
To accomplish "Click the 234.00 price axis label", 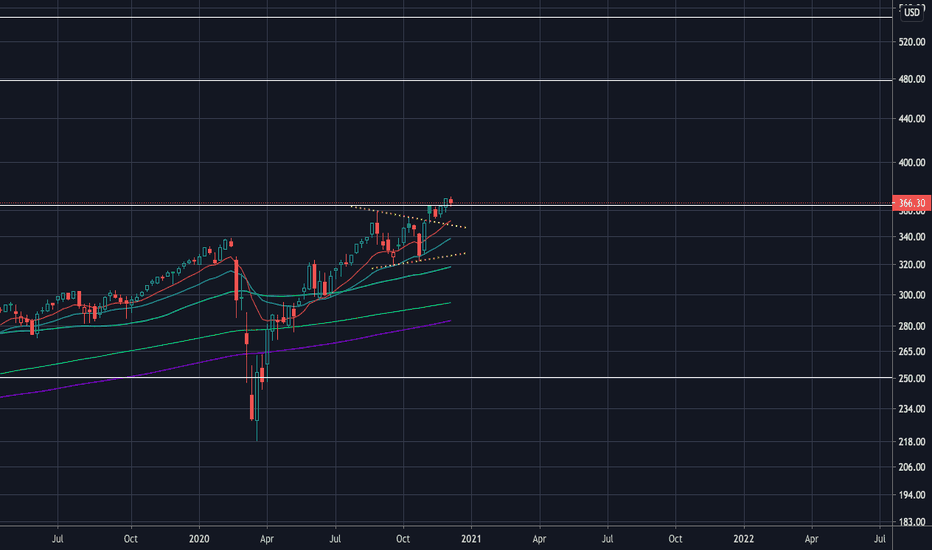I will coord(912,409).
